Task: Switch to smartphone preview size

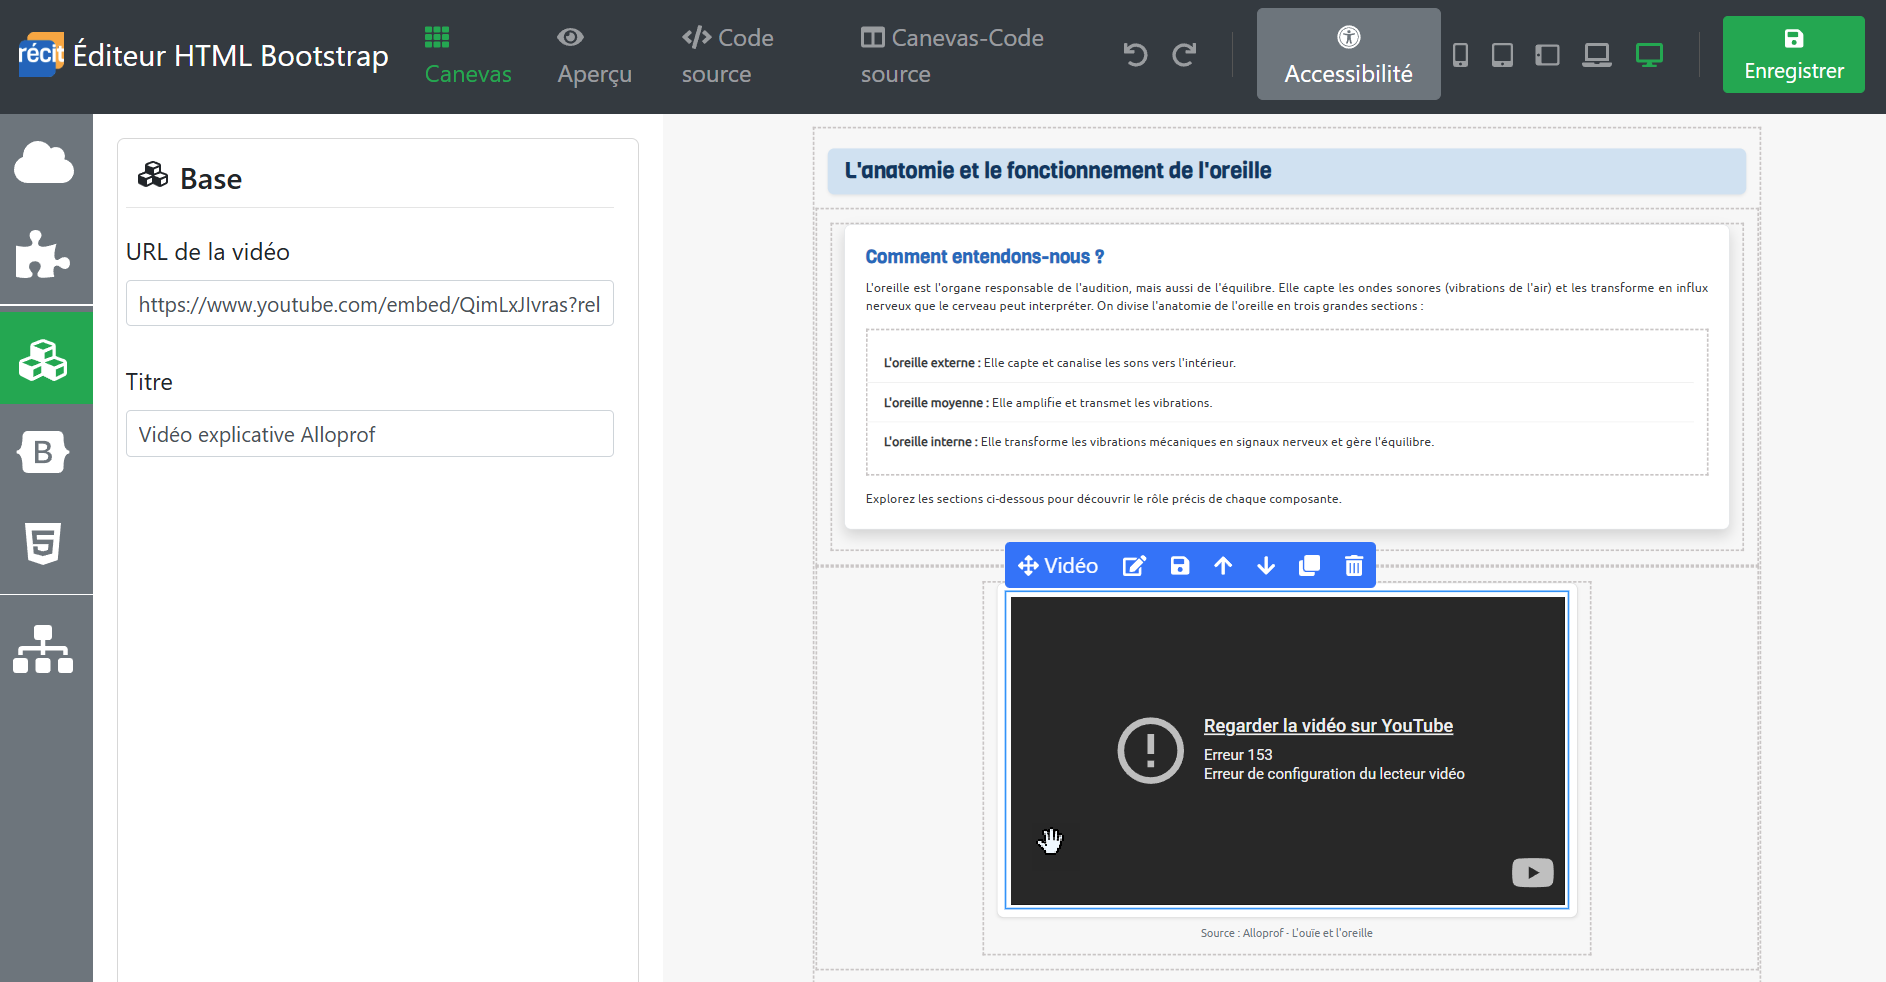Action: click(1460, 55)
